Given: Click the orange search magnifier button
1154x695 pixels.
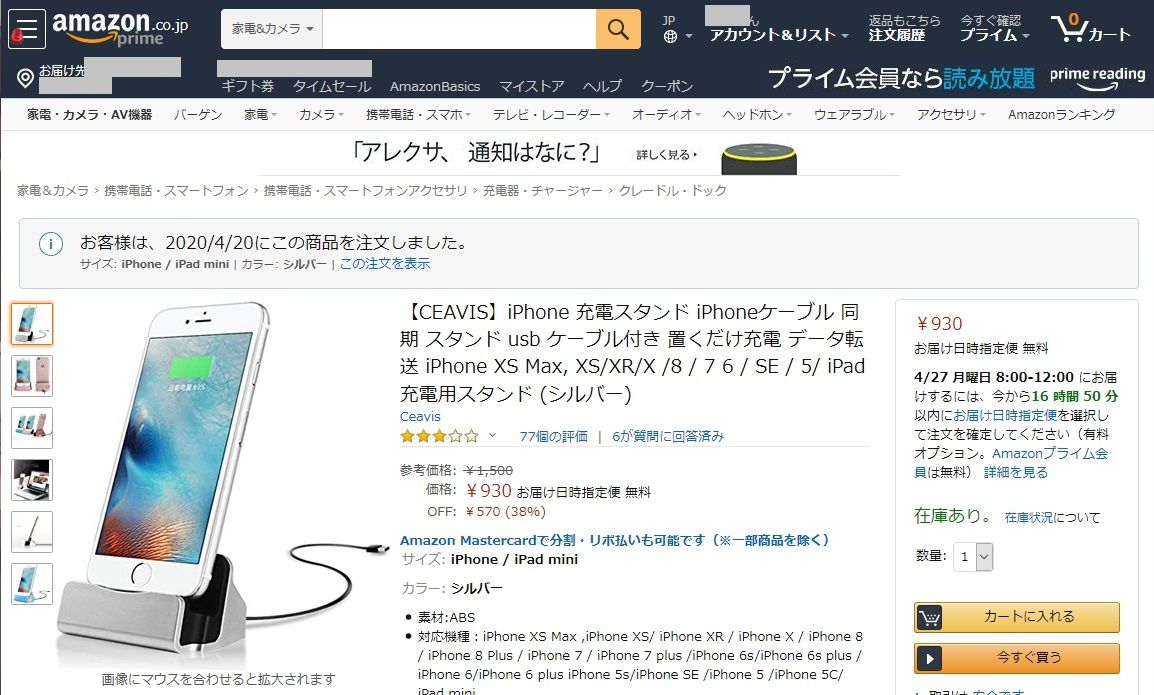Looking at the screenshot, I should click(618, 29).
